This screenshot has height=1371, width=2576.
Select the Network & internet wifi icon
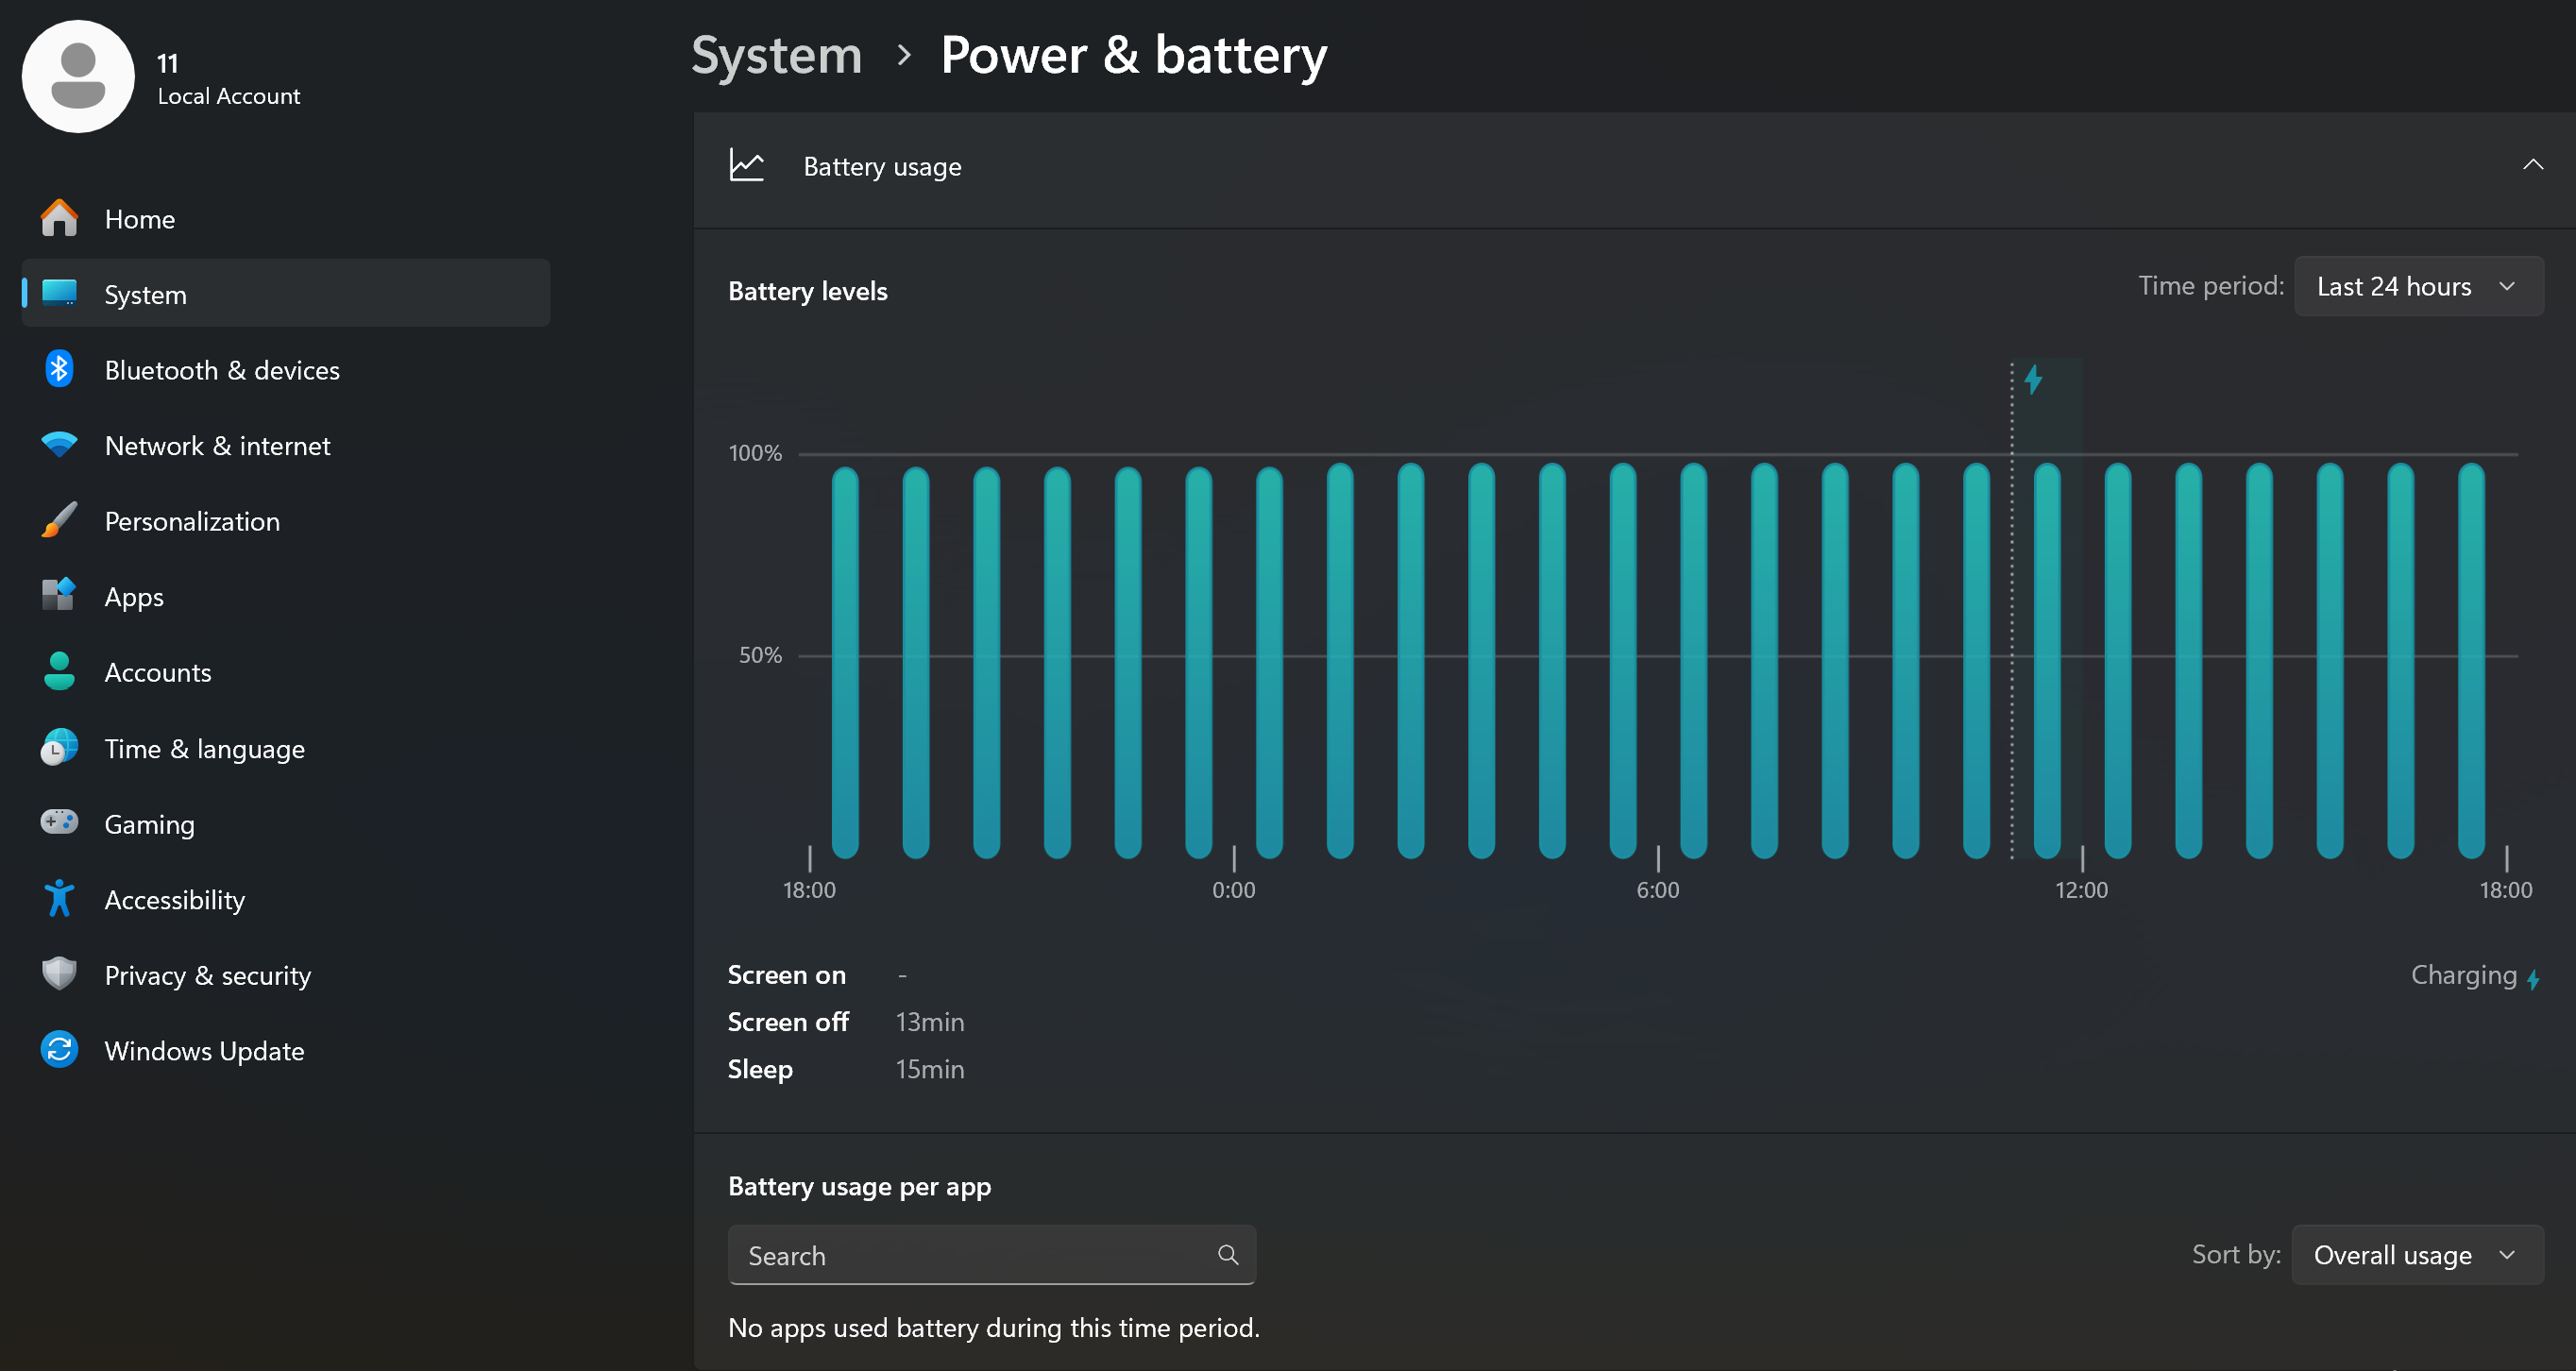(59, 445)
